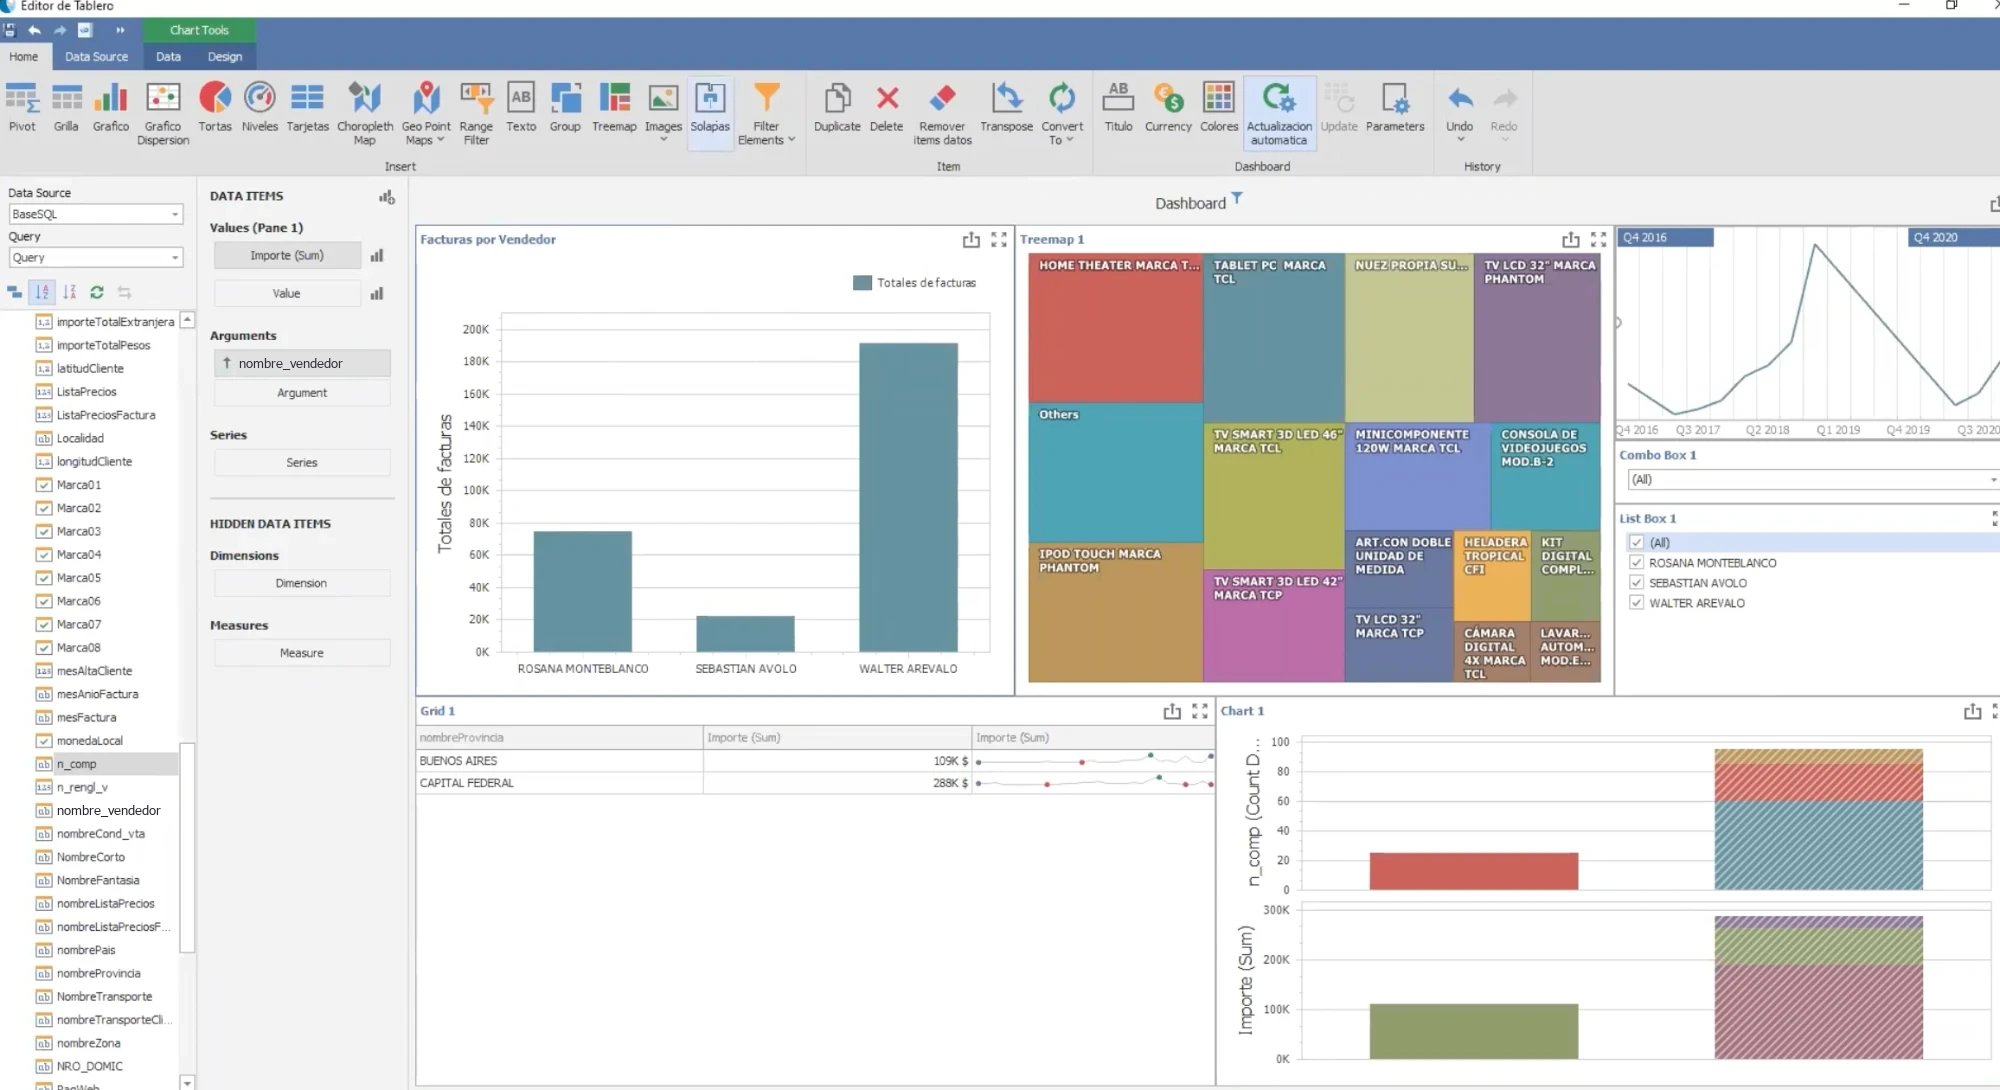Insert a Tortas pie chart
This screenshot has width=2000, height=1090.
[215, 107]
